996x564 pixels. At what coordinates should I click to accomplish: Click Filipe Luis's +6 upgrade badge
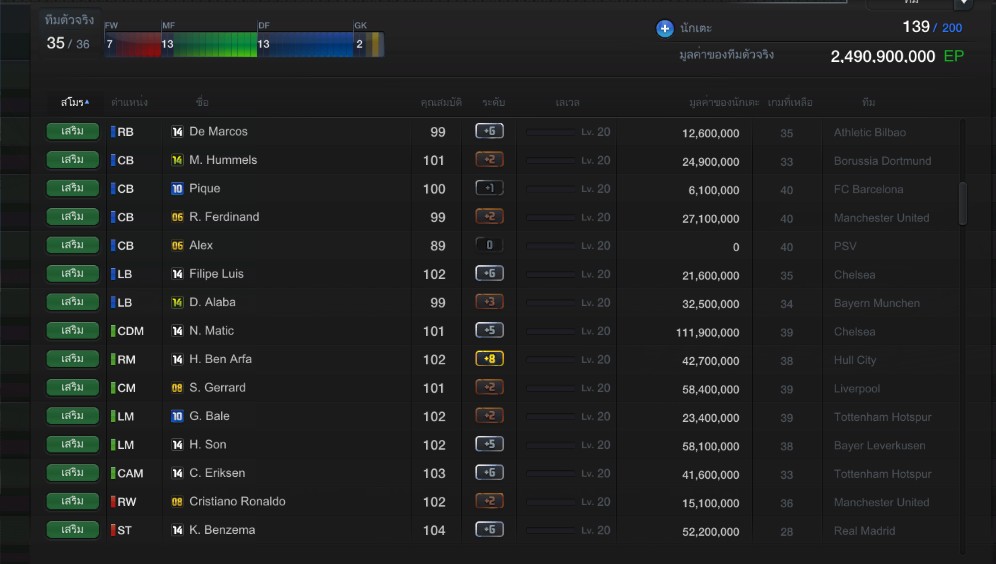click(x=489, y=273)
